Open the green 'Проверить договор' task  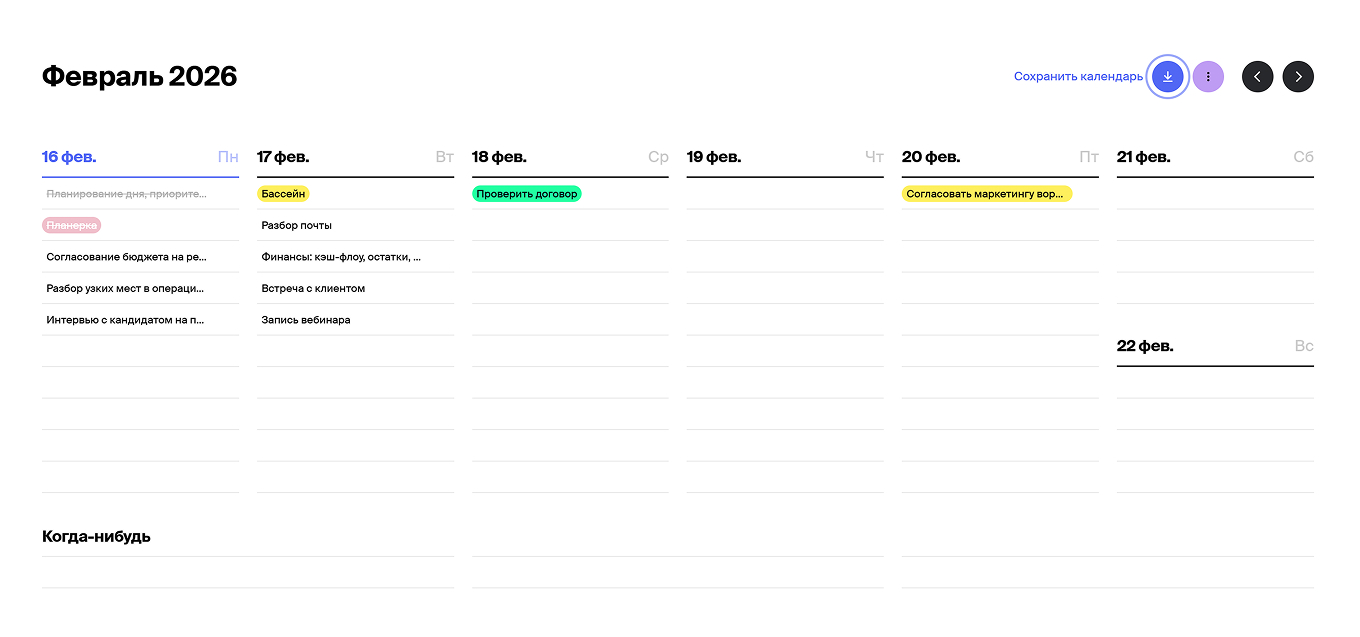click(x=526, y=194)
